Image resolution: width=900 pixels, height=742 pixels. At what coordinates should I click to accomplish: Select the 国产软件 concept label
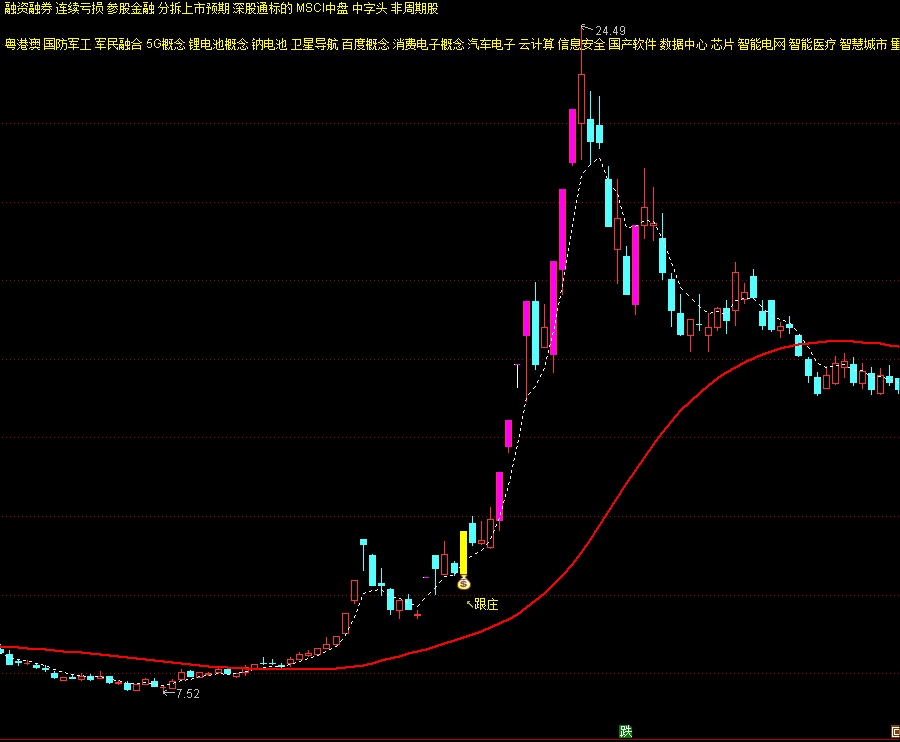click(x=632, y=44)
